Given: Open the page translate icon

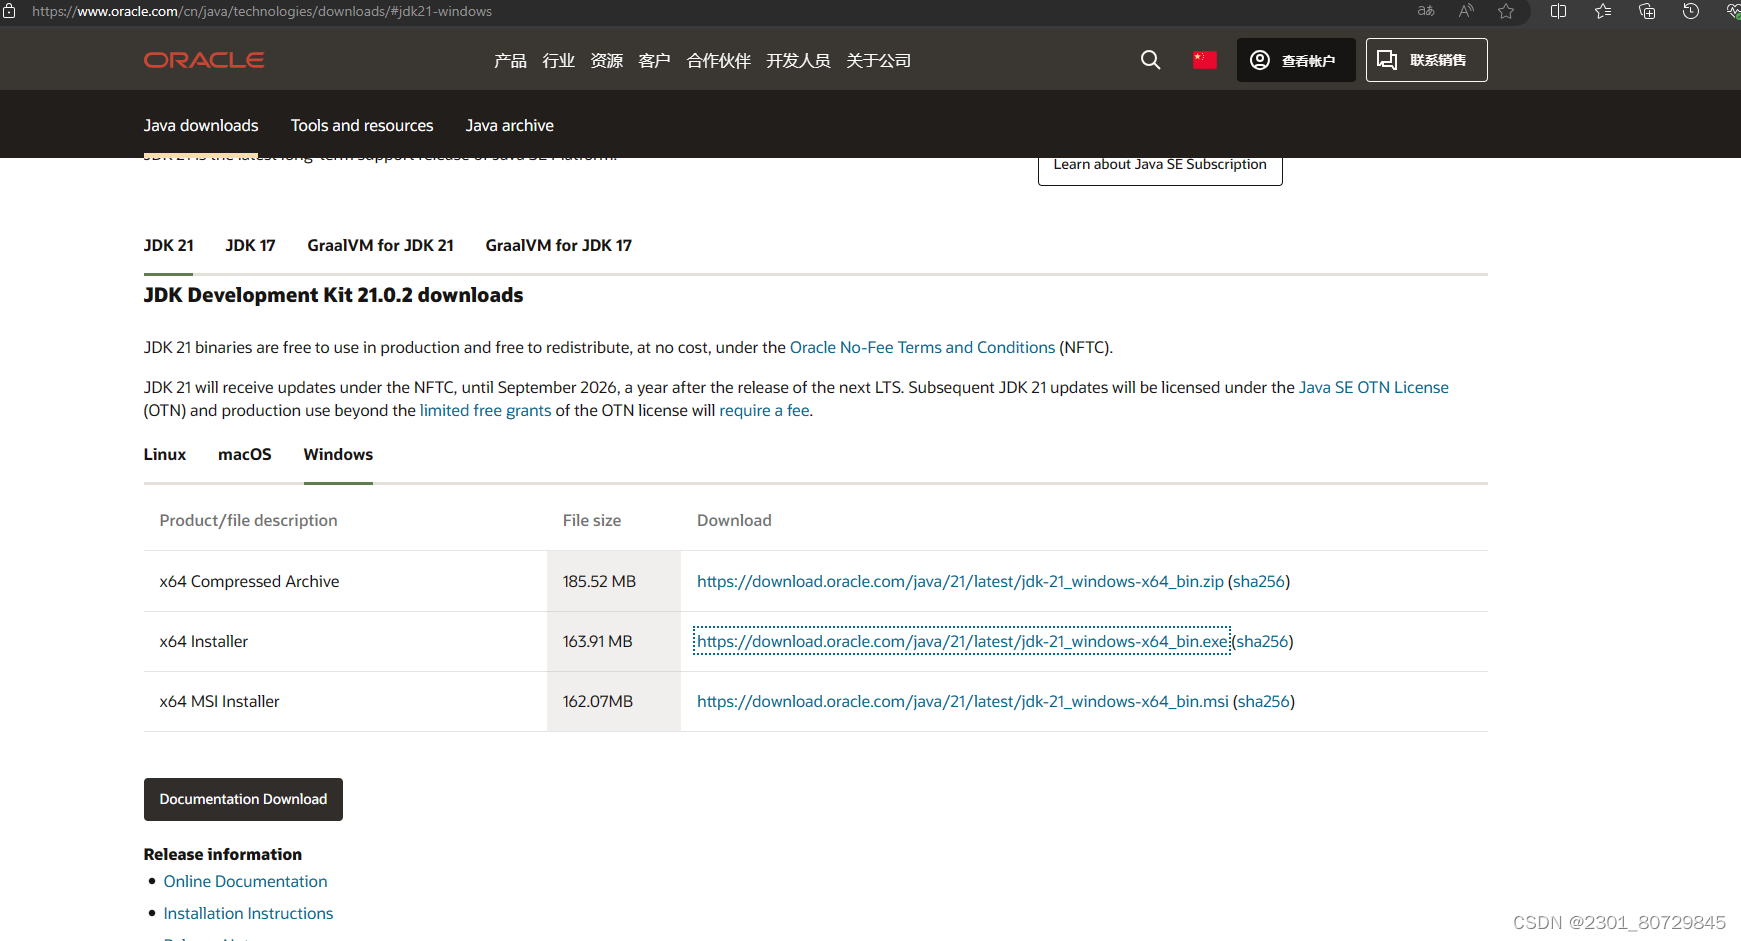Looking at the screenshot, I should point(1425,11).
